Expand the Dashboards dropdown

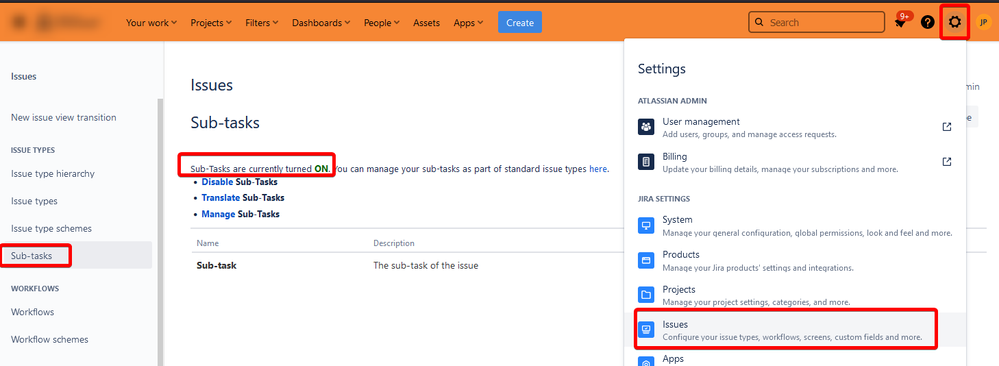pos(321,22)
